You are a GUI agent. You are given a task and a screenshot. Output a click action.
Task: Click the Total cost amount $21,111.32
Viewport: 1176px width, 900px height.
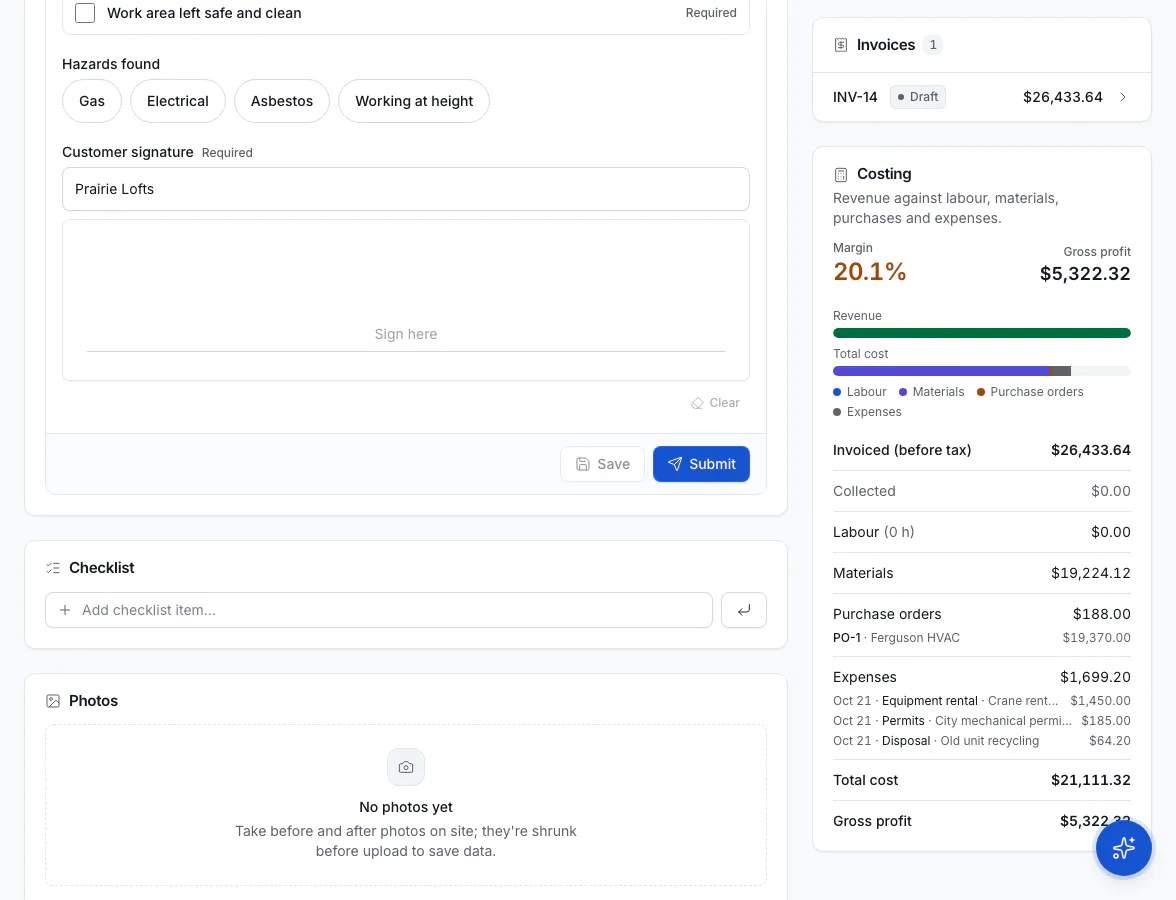click(1090, 780)
